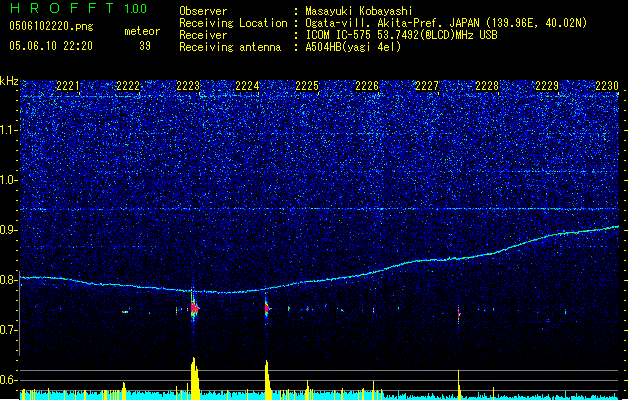Click the 1.0 kHz axis label

(9, 180)
